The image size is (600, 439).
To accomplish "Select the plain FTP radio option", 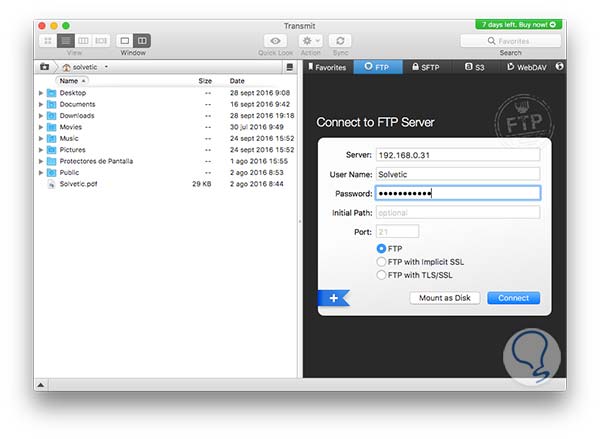I will (x=381, y=249).
